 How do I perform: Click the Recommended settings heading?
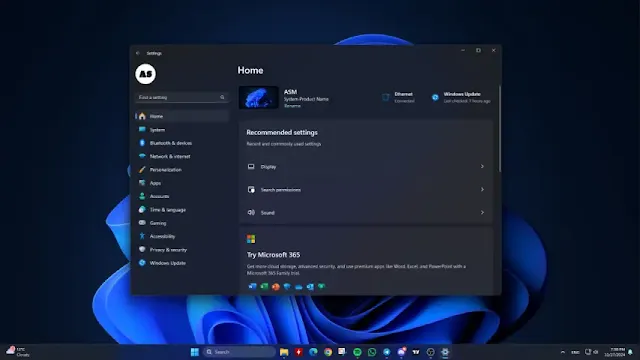(282, 132)
